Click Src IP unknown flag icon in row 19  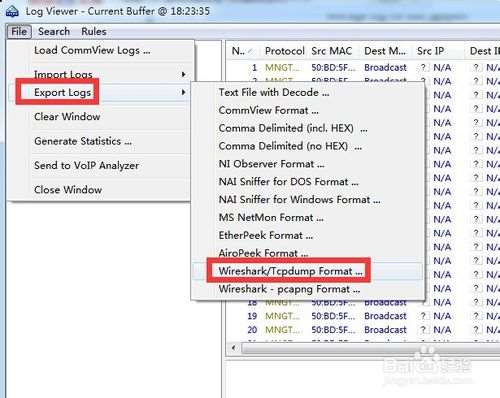[x=423, y=316]
